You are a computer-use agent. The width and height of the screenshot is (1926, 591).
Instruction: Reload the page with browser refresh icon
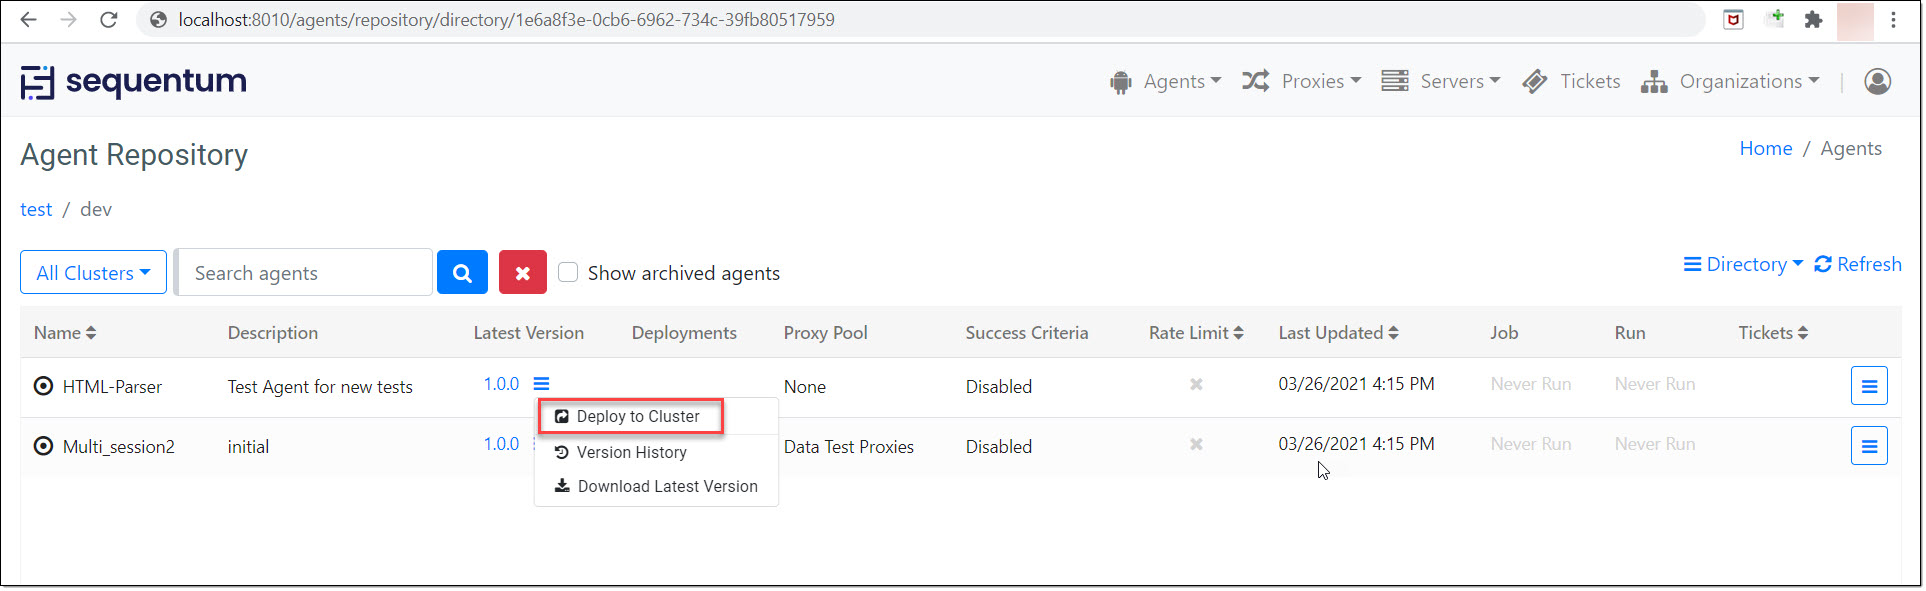click(x=108, y=19)
